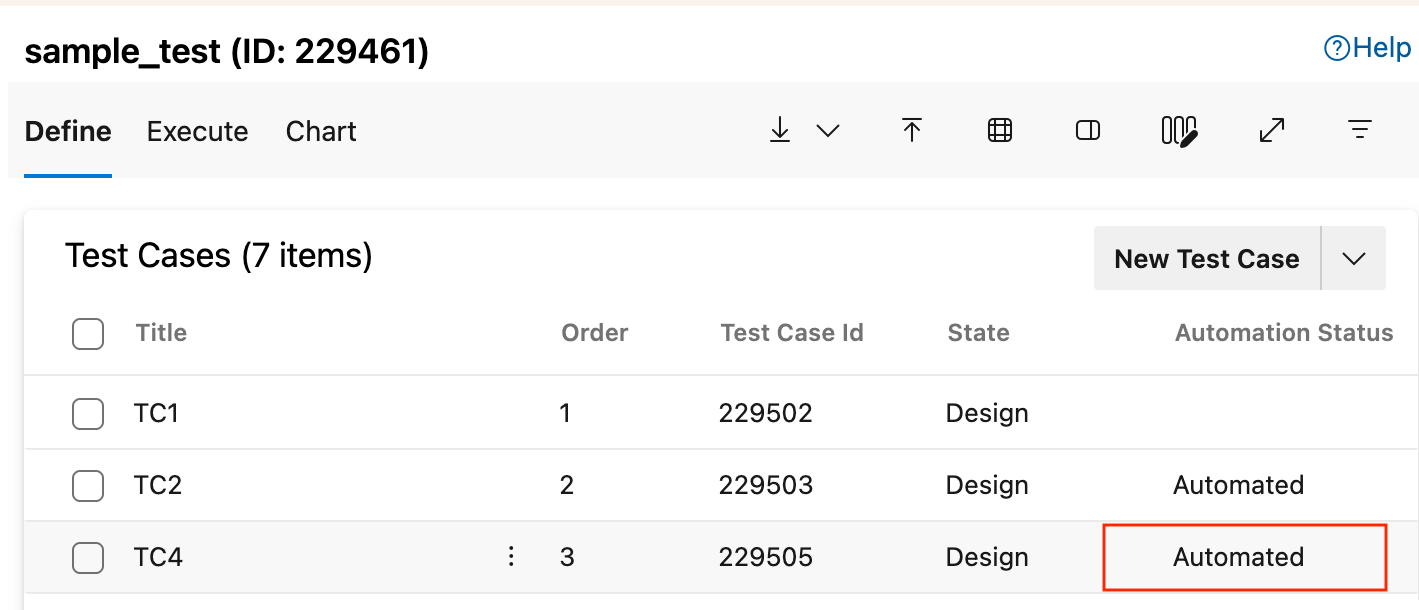1419x610 pixels.
Task: Click the New Test Case button
Action: 1206,258
